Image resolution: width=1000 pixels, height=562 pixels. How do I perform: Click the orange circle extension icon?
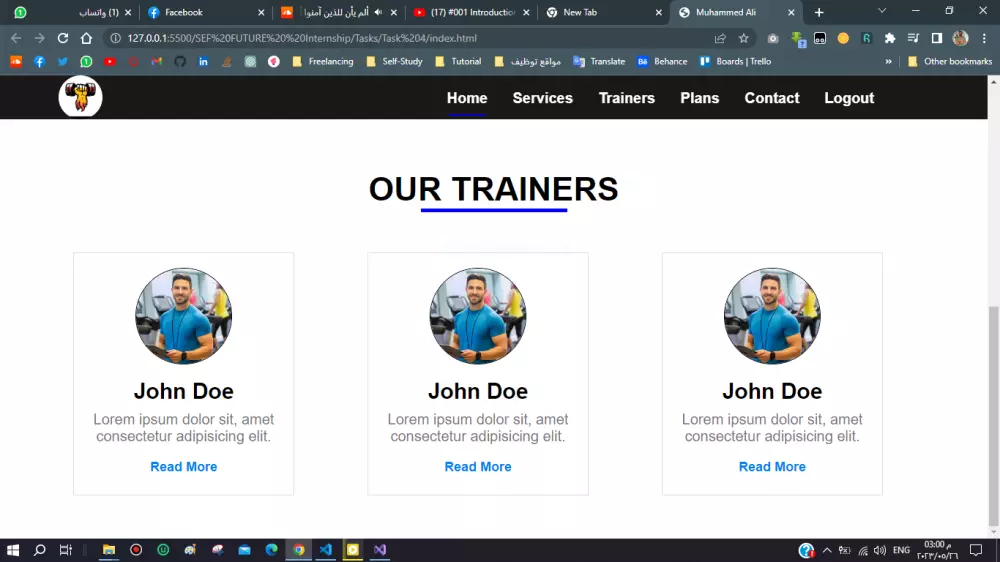[x=843, y=38]
